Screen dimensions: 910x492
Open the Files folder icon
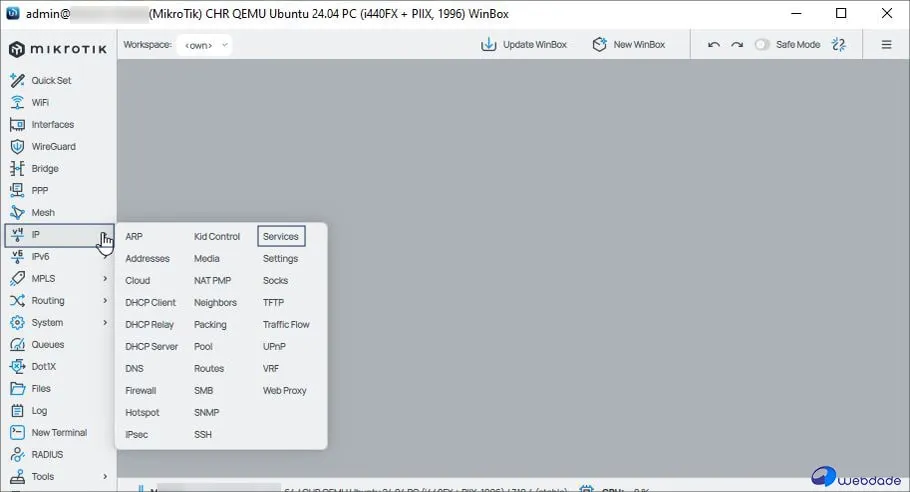click(16, 388)
